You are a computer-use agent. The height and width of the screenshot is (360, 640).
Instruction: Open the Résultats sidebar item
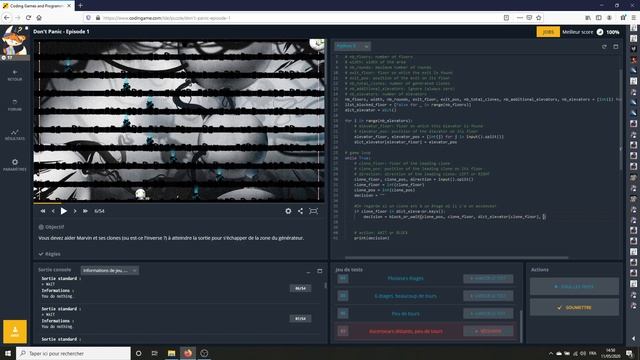click(15, 135)
